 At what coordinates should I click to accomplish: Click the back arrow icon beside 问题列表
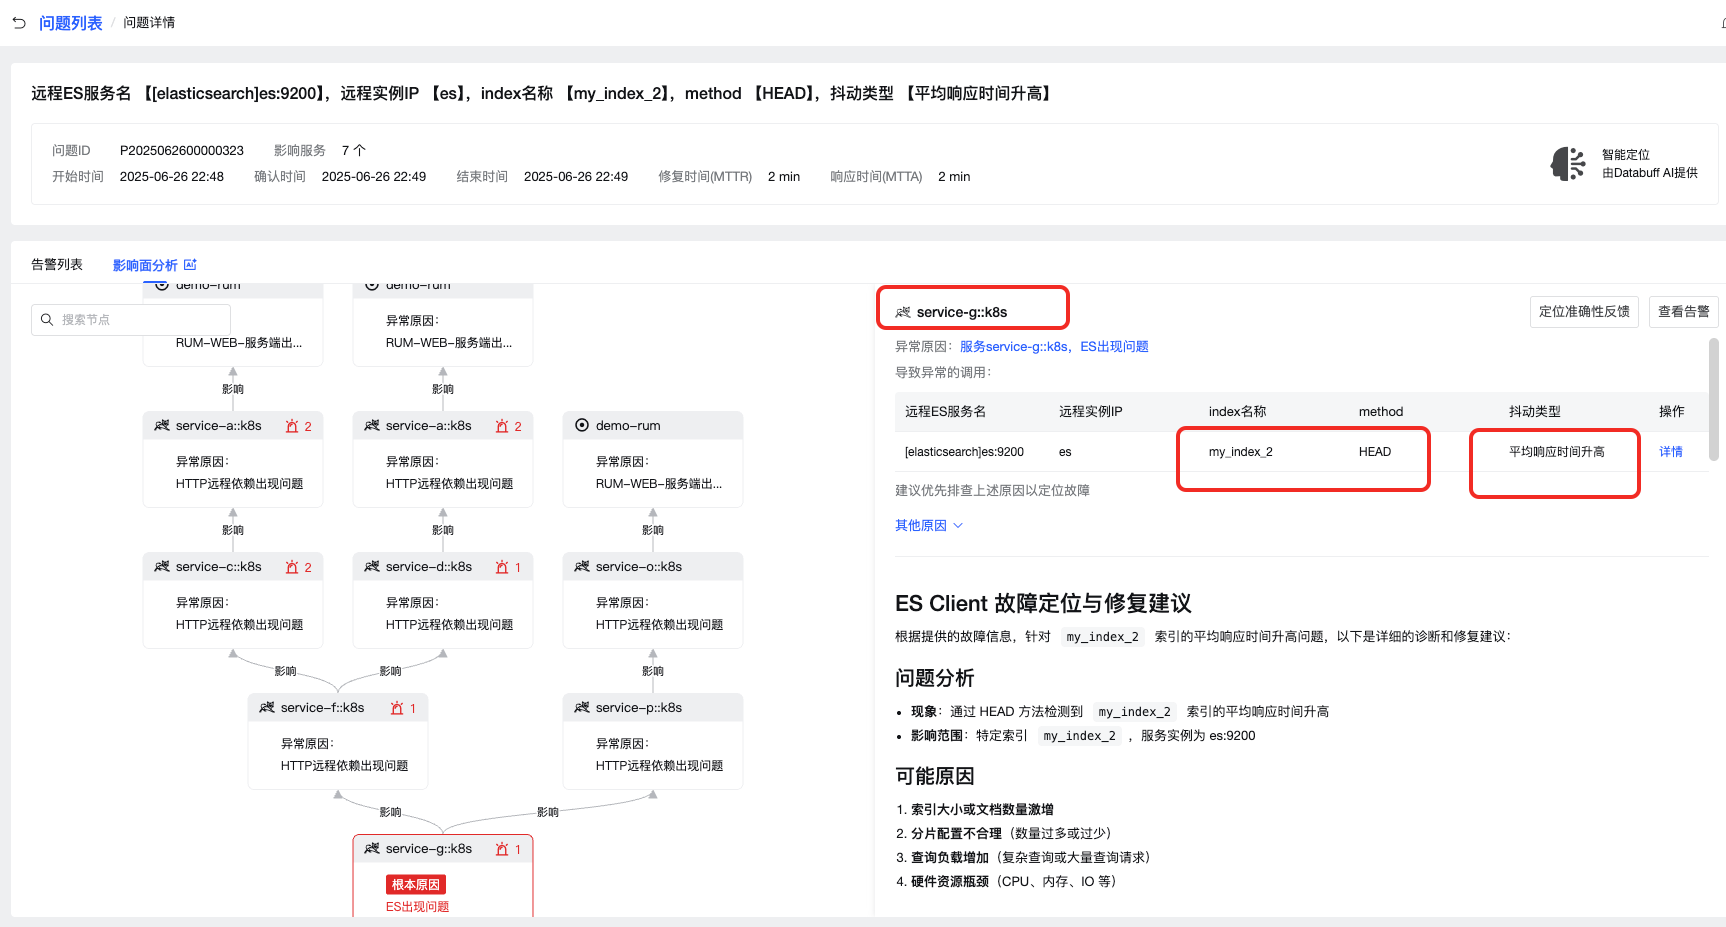[19, 22]
